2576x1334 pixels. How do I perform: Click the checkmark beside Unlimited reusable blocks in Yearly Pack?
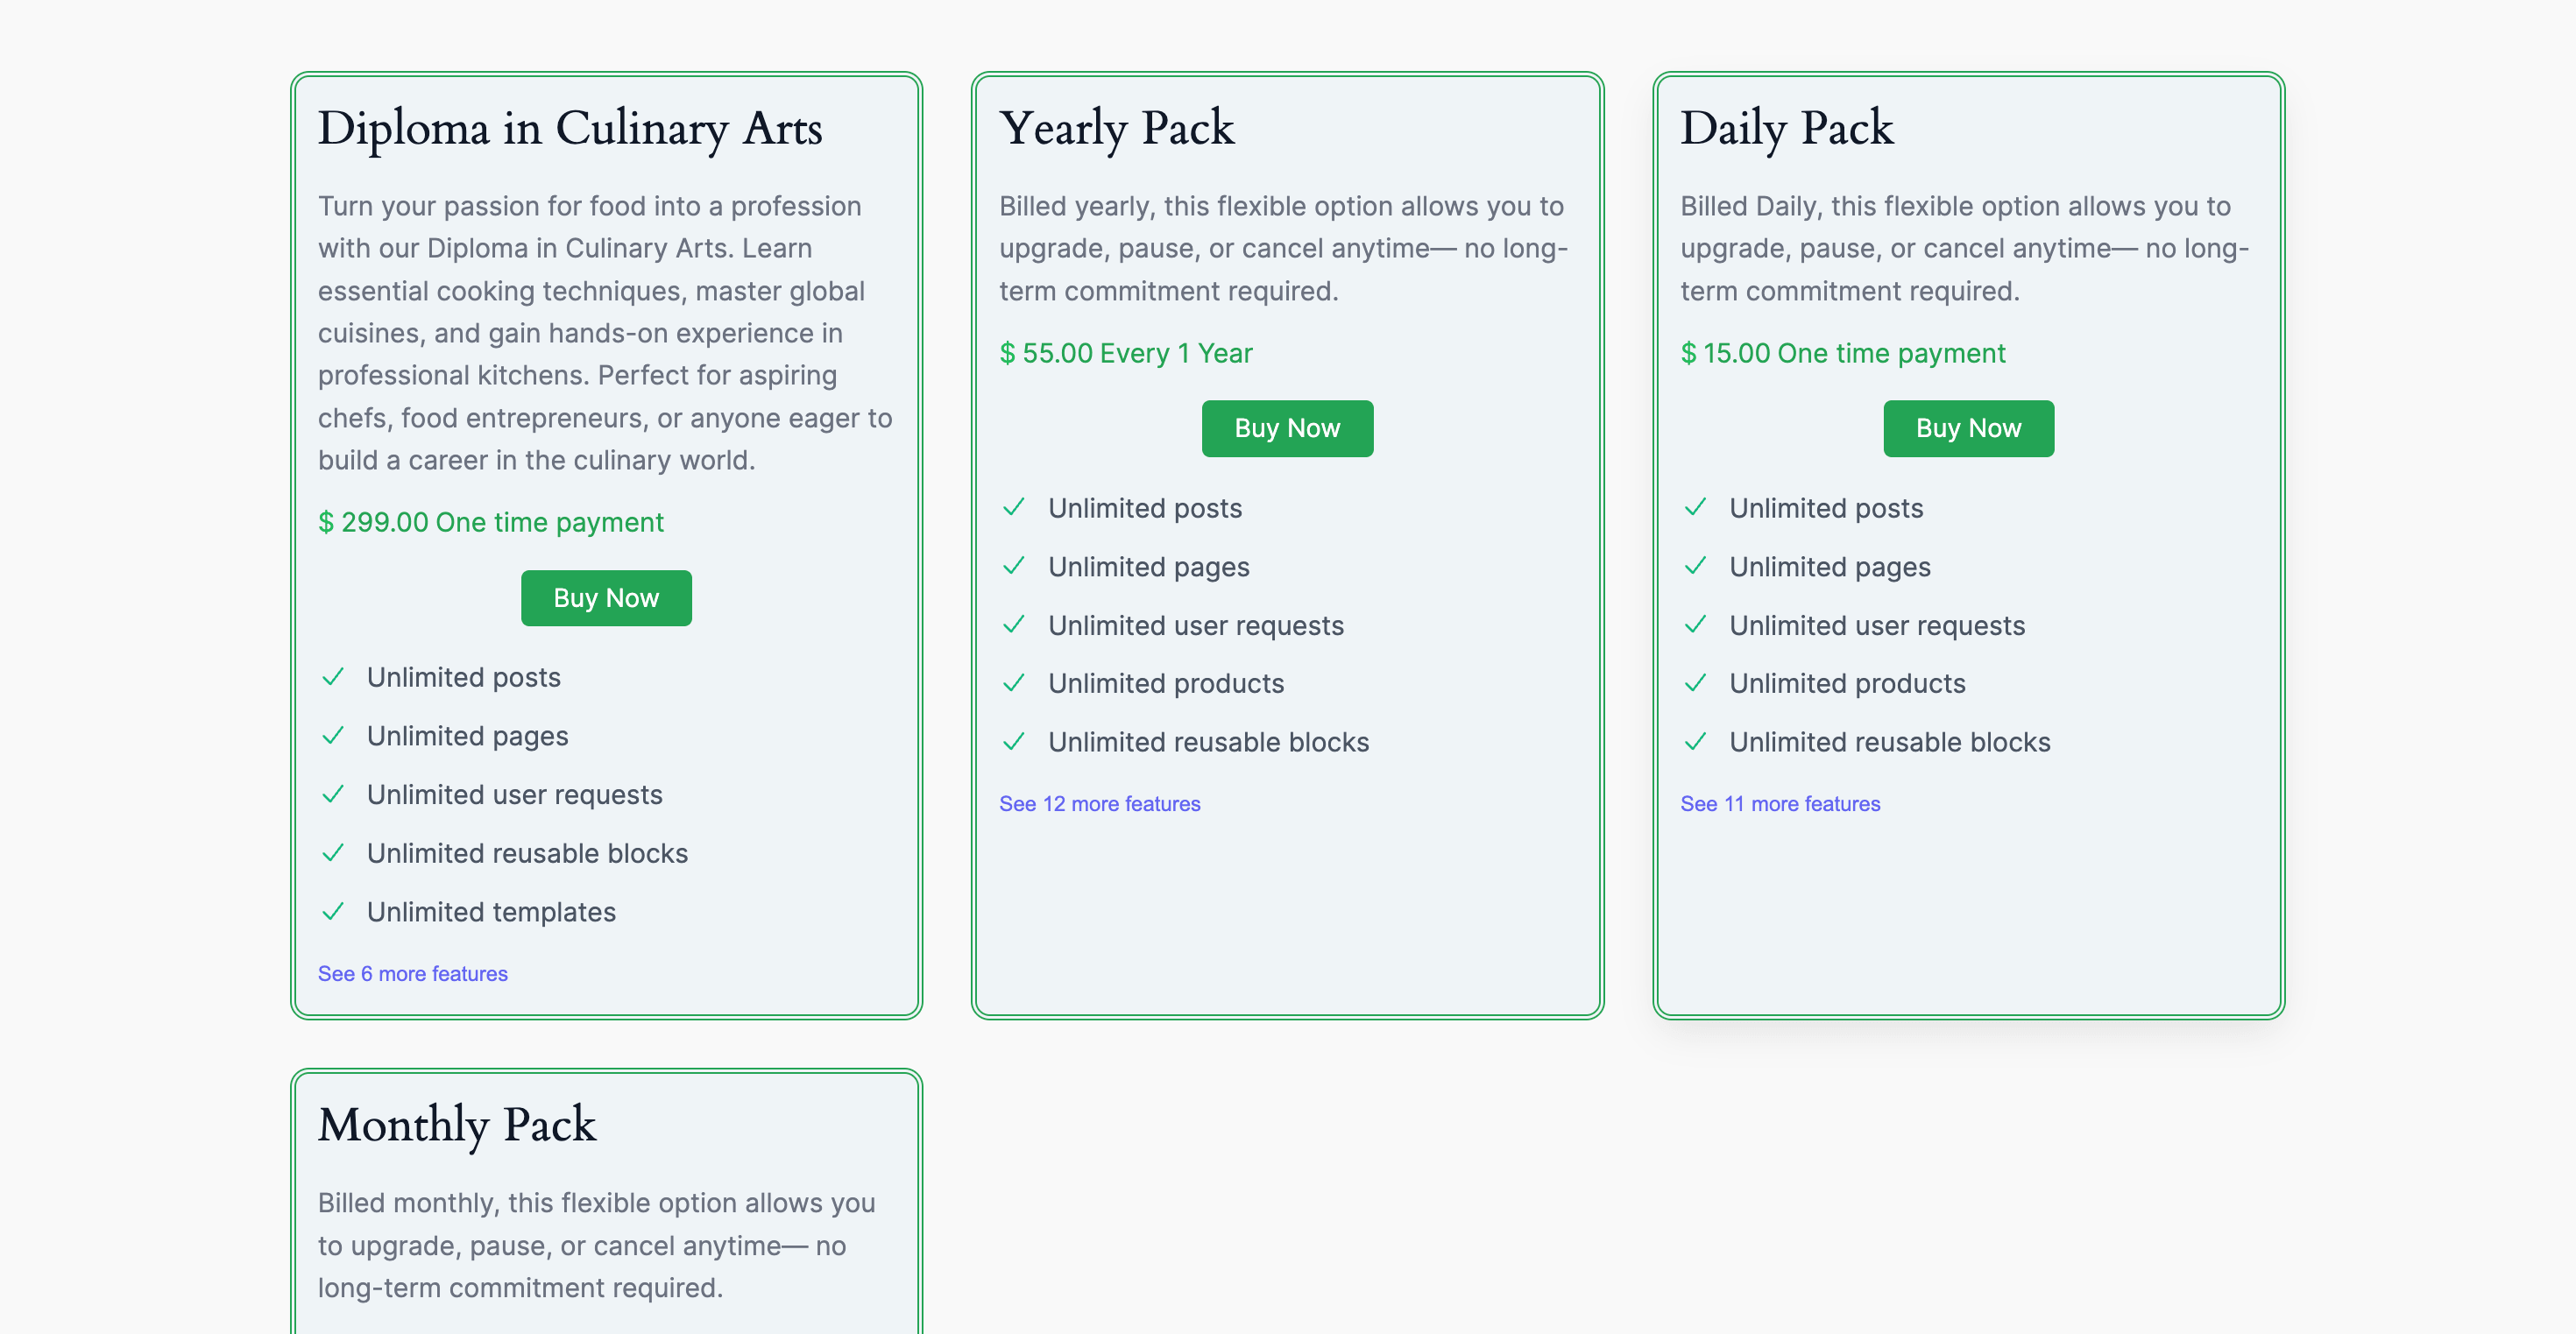1015,742
